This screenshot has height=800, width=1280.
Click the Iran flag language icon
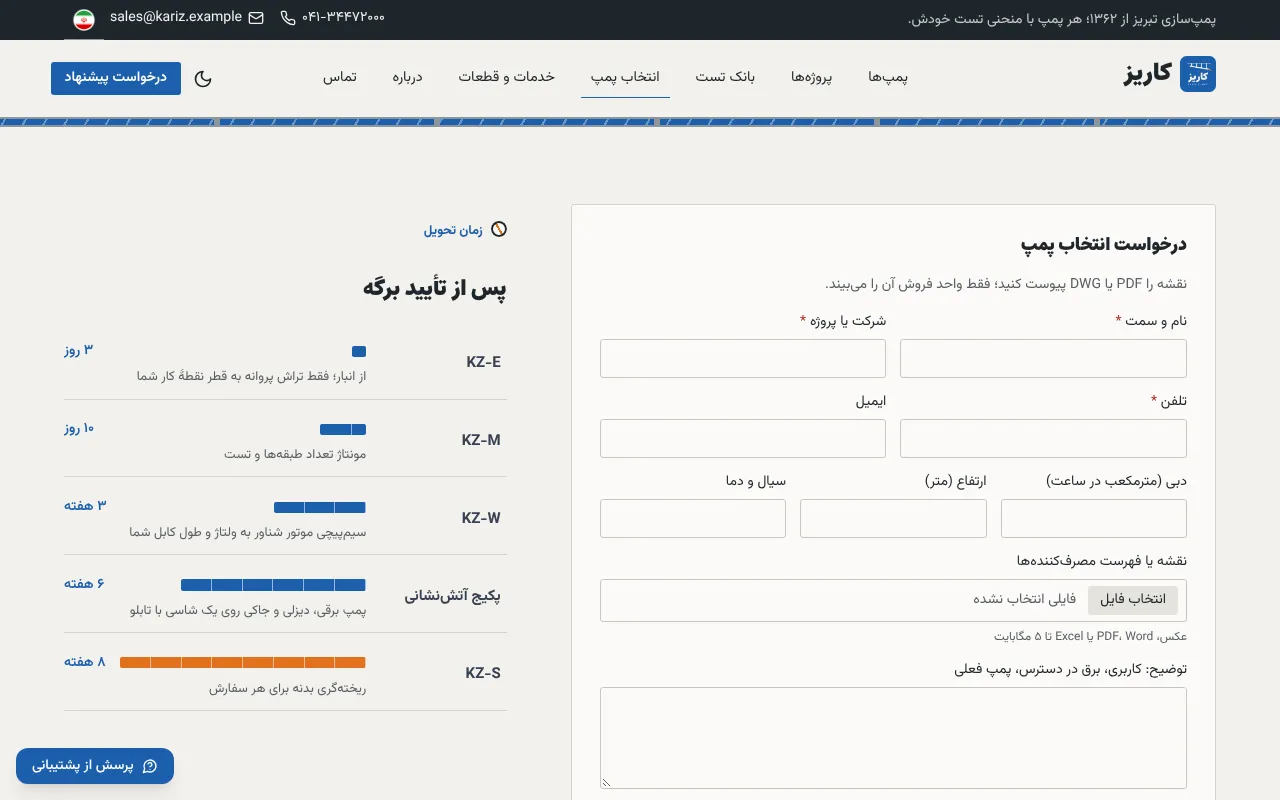(x=84, y=18)
